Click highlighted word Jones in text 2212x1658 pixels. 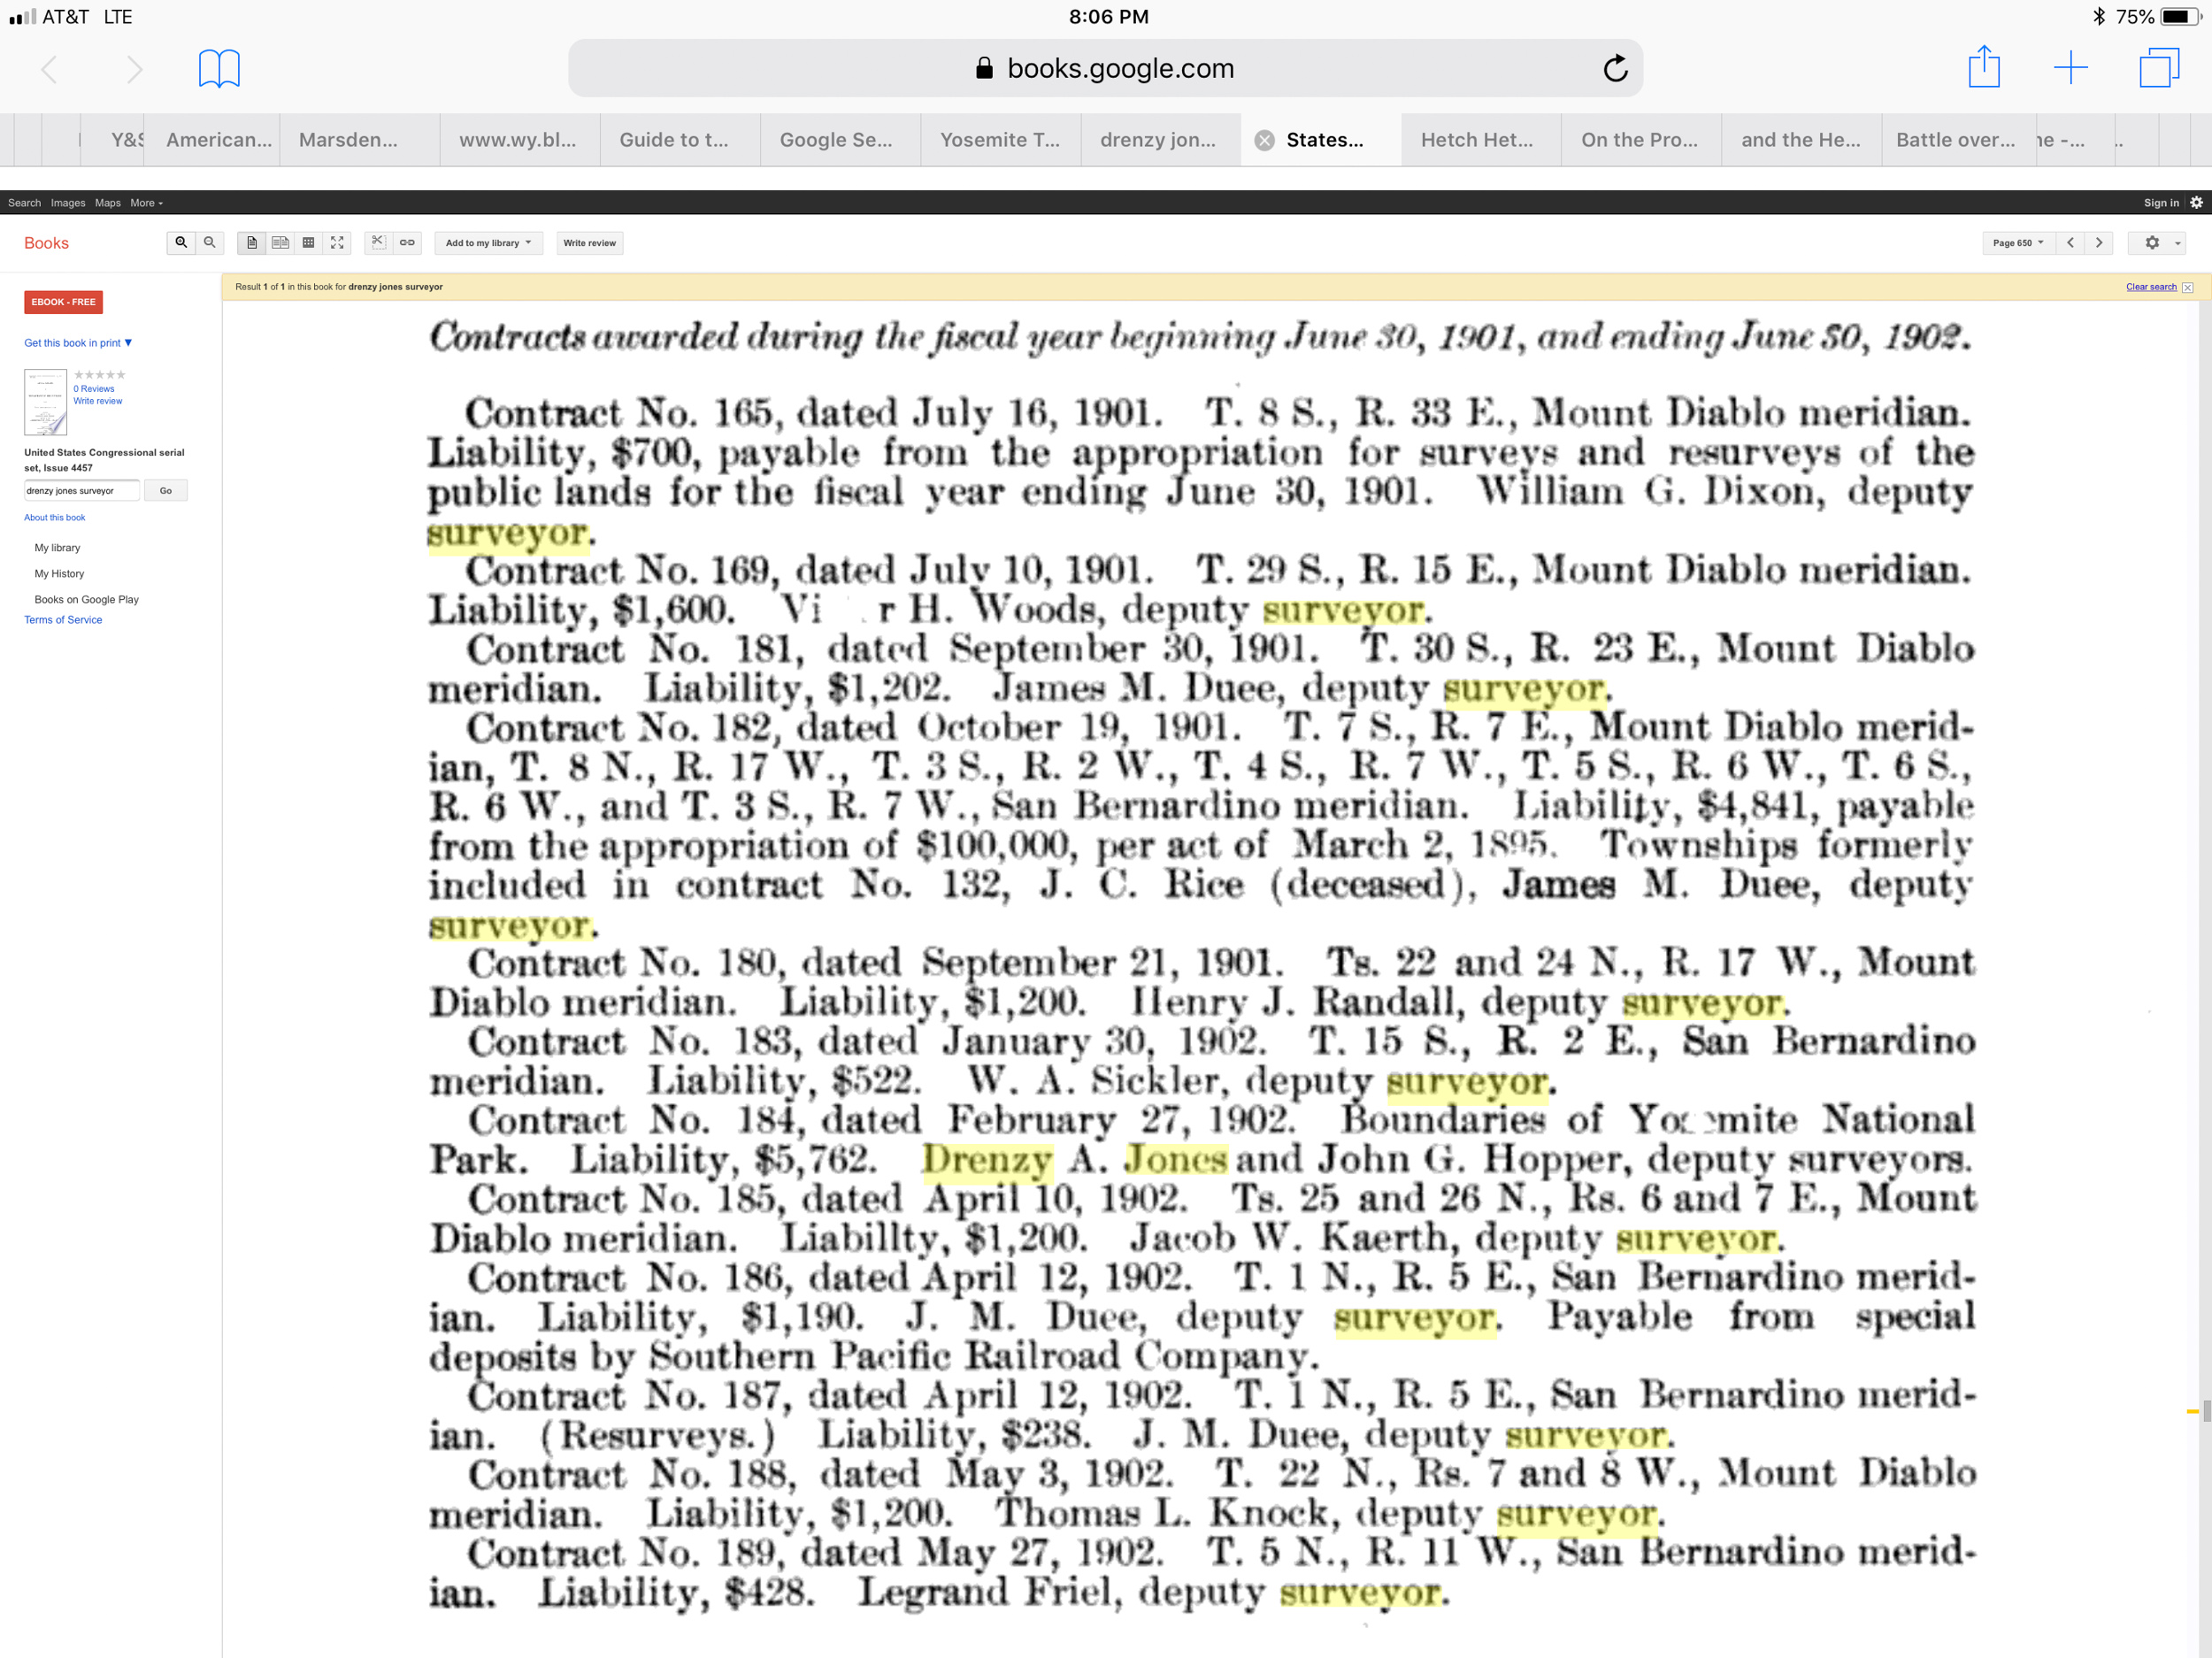(1175, 1160)
